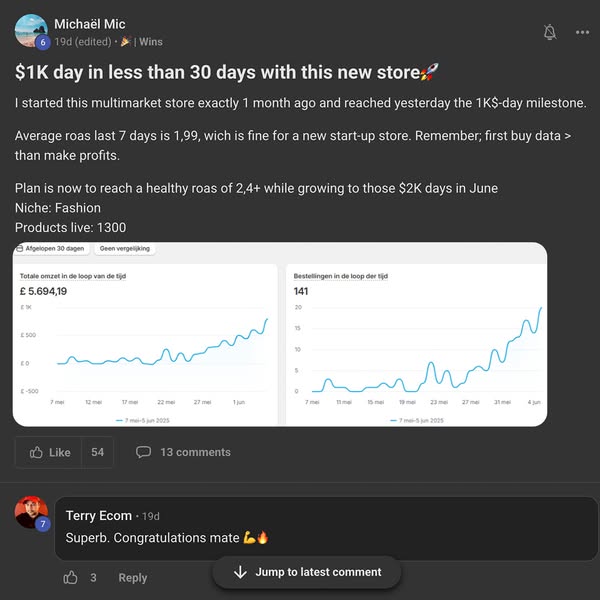This screenshot has width=600, height=600.
Task: Open Terry Ecom's profile name
Action: tap(98, 516)
